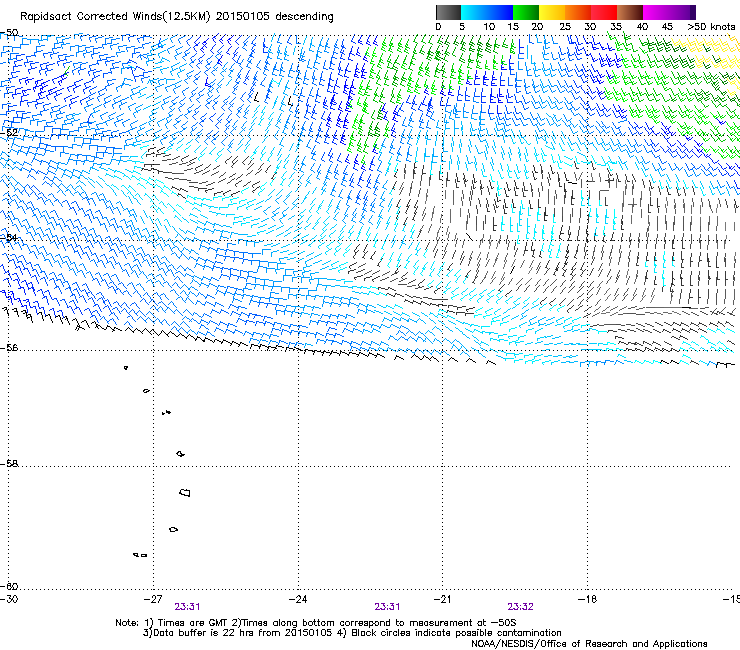This screenshot has height=650, width=740.
Task: Click the '>50 knots' legend label
Action: [x=711, y=27]
